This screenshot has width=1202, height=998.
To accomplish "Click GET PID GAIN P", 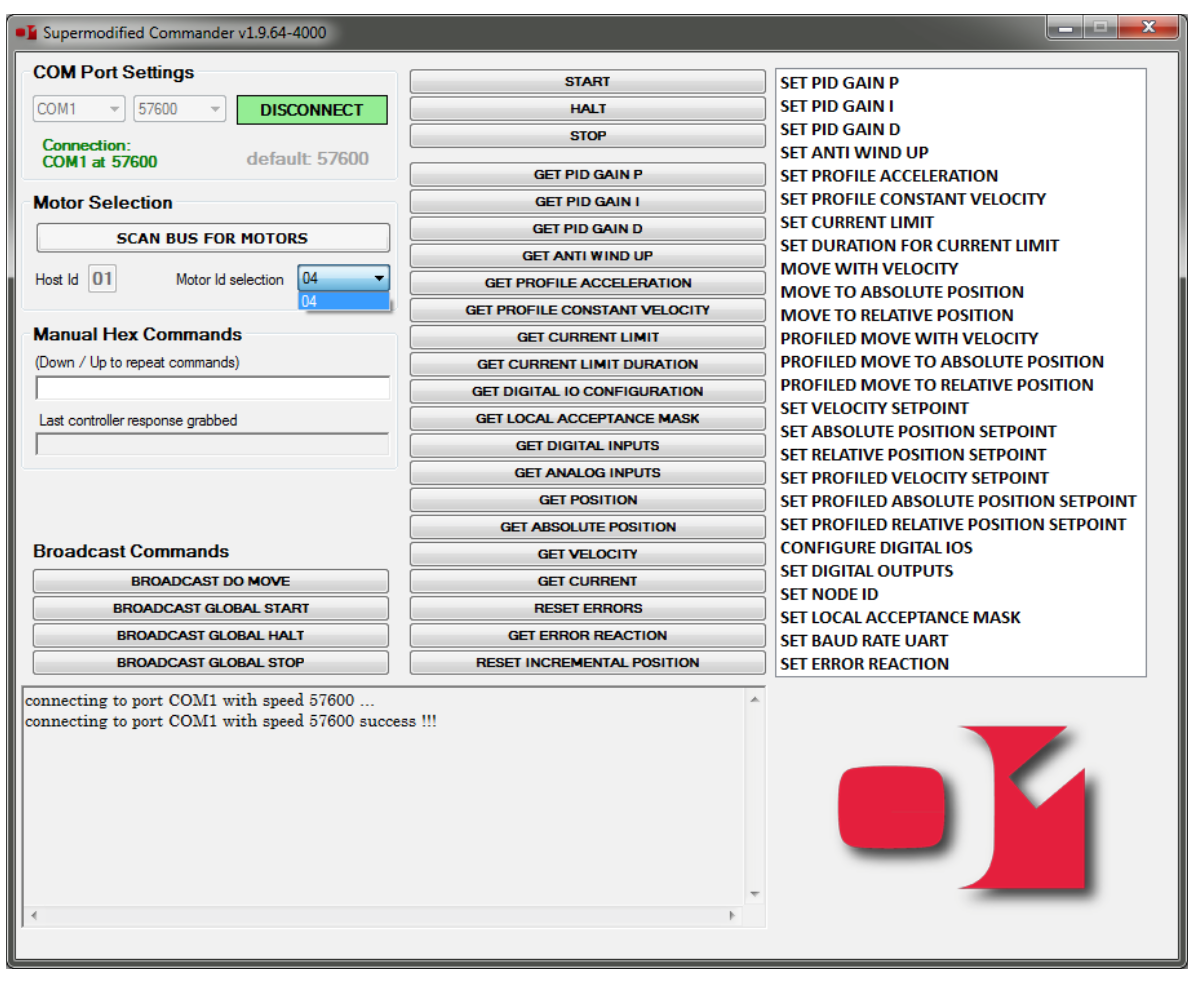I will 587,174.
